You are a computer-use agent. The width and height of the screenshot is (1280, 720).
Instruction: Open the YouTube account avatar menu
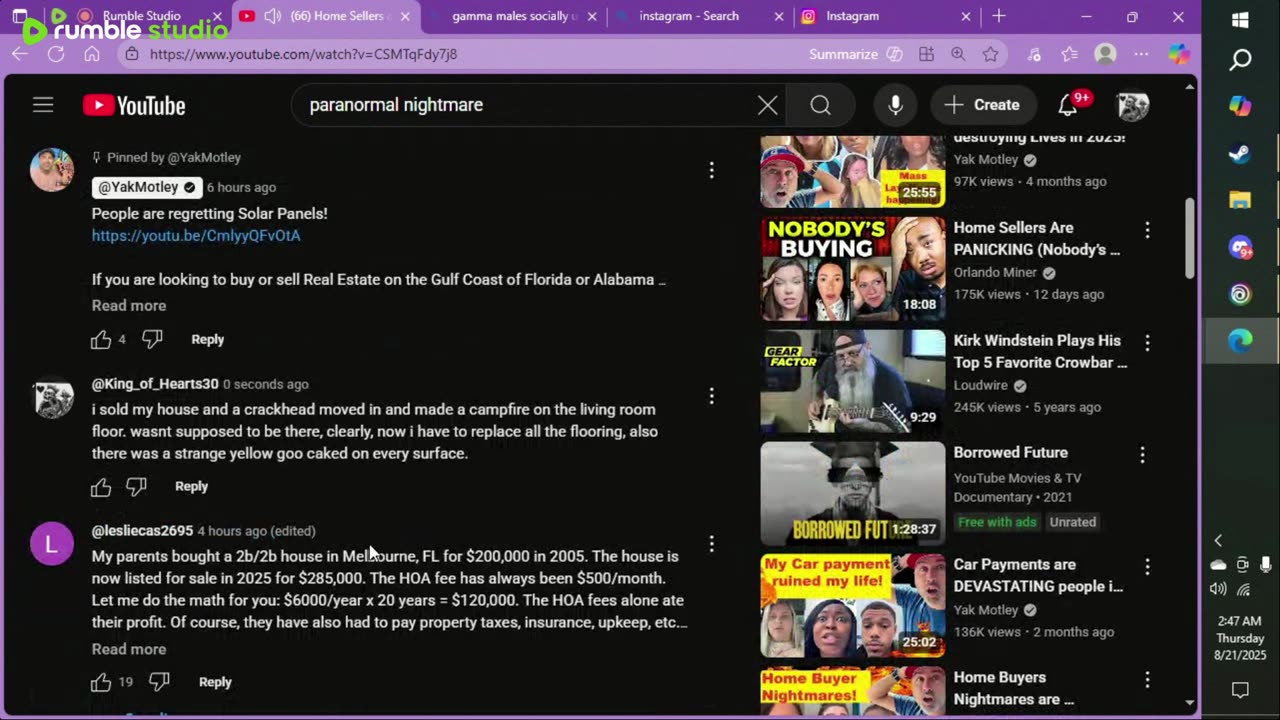click(x=1133, y=105)
